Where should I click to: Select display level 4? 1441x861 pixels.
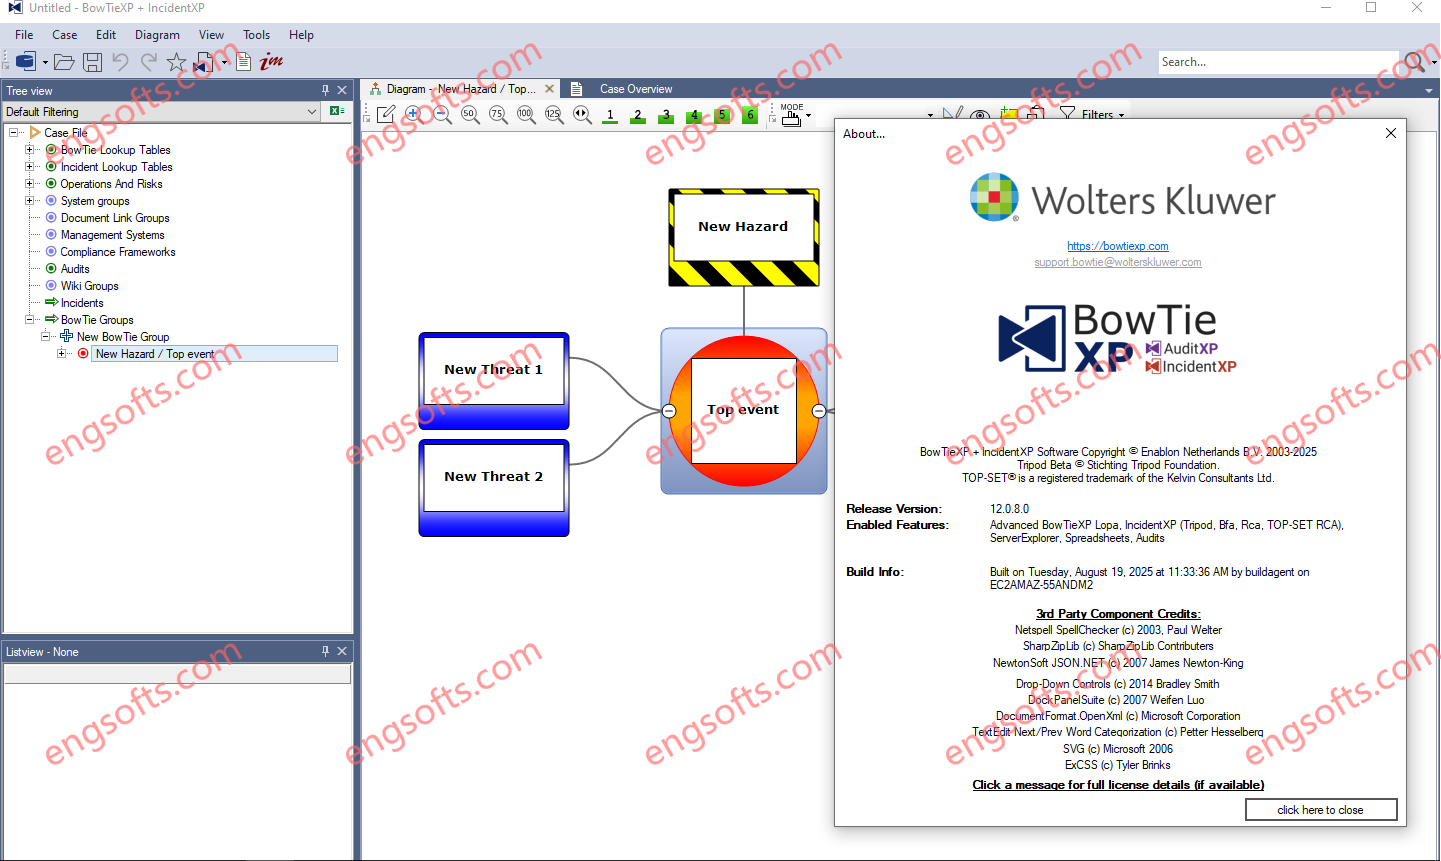click(694, 115)
